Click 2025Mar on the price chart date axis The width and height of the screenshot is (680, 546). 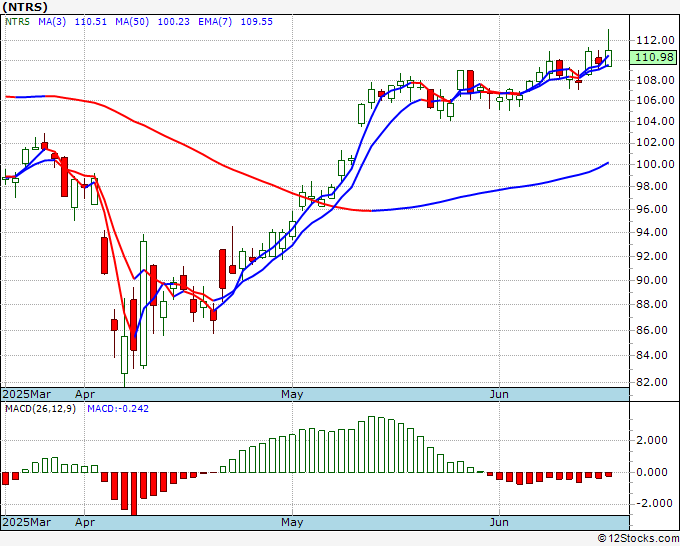tap(27, 394)
